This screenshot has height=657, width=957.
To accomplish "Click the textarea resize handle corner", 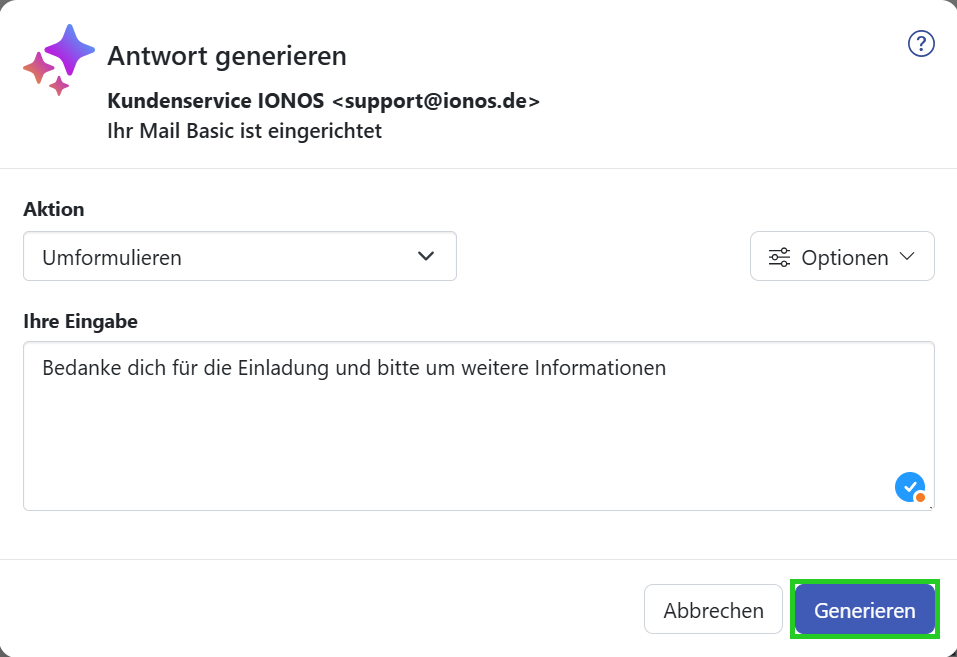I will (x=930, y=506).
